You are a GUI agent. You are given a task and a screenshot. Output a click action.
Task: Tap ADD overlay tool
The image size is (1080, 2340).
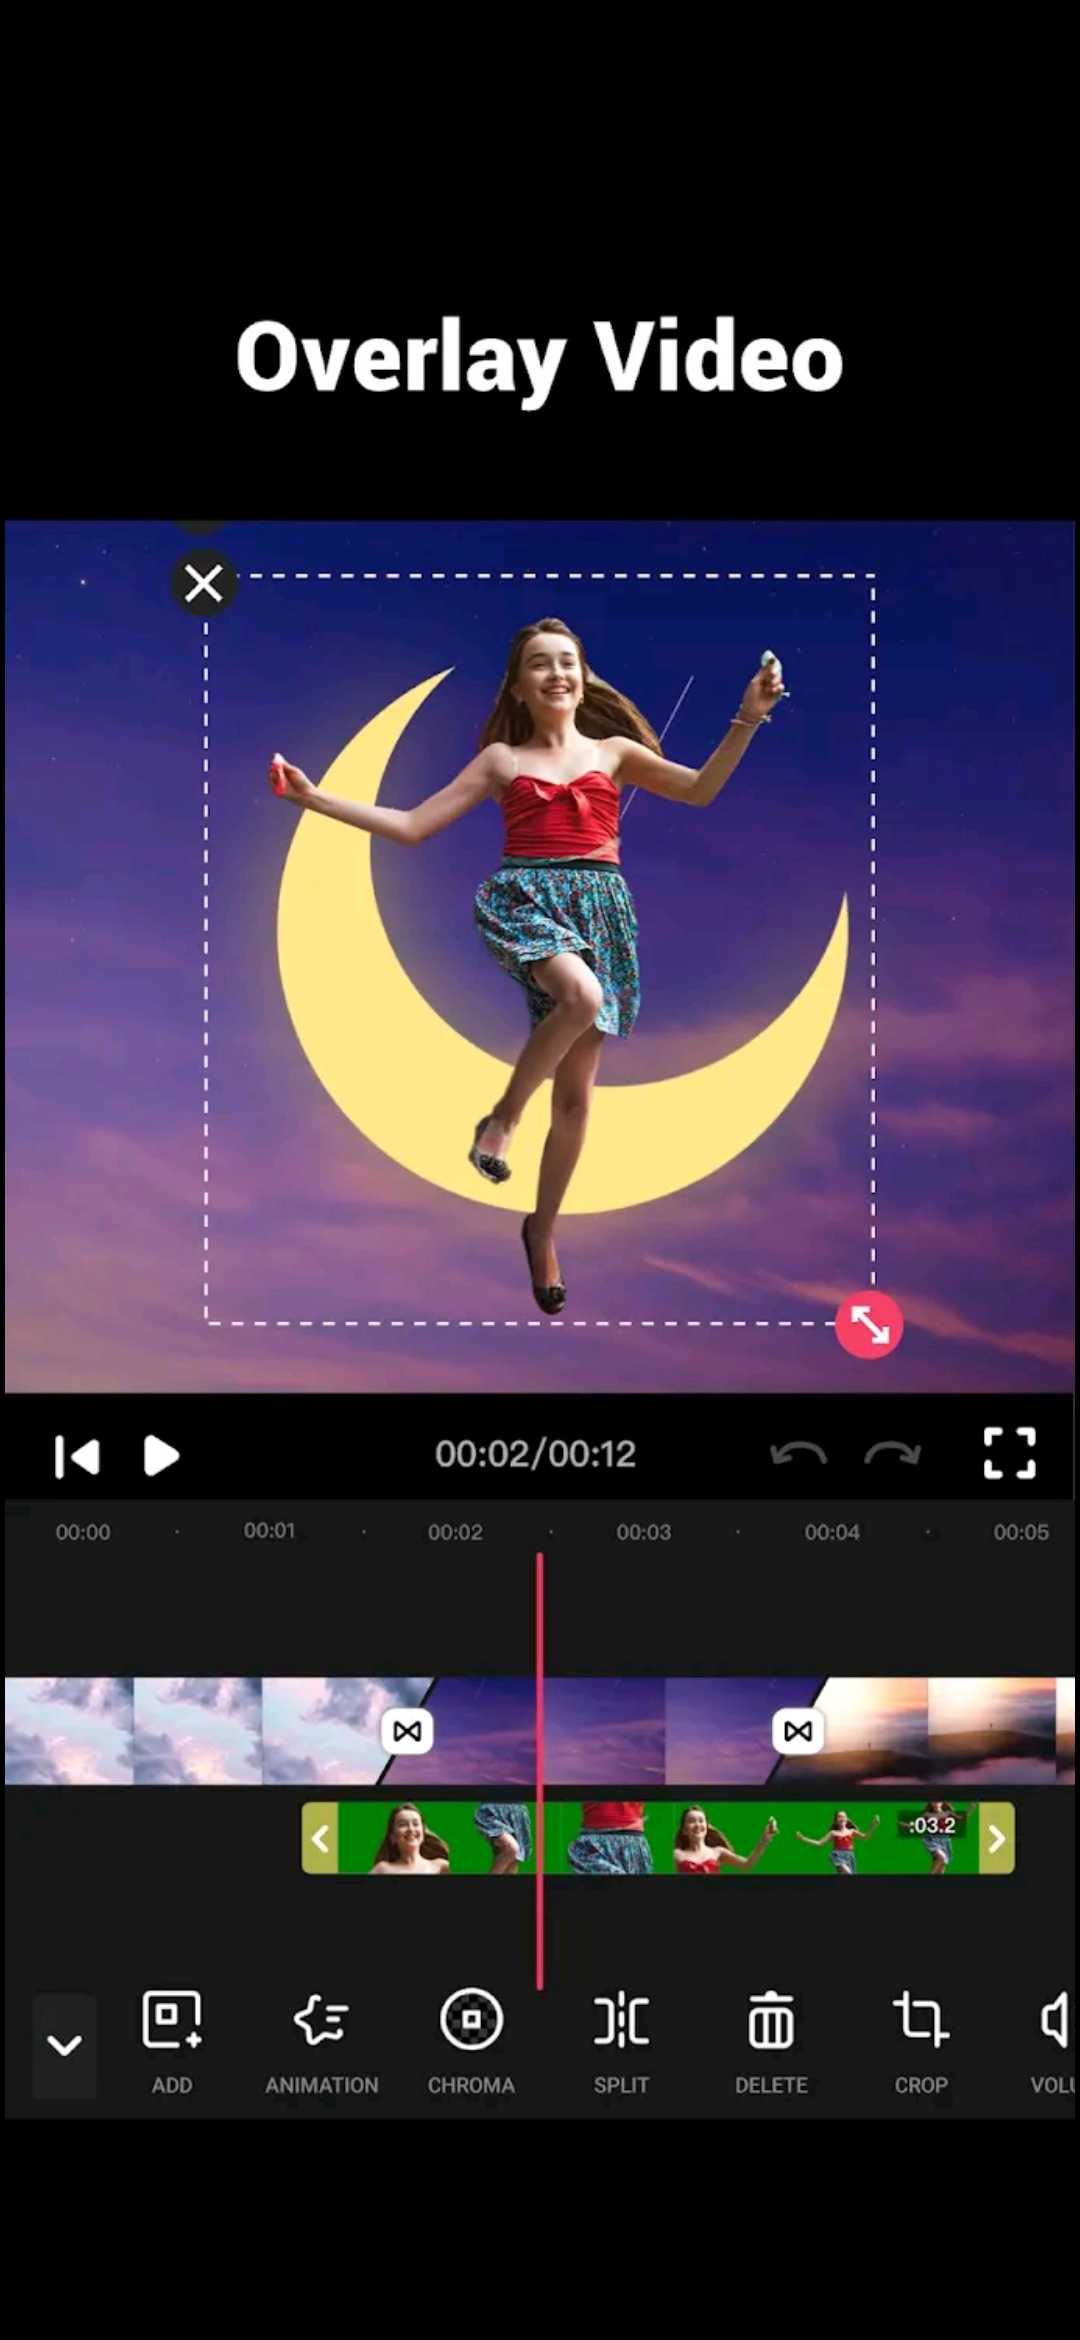click(x=172, y=2042)
